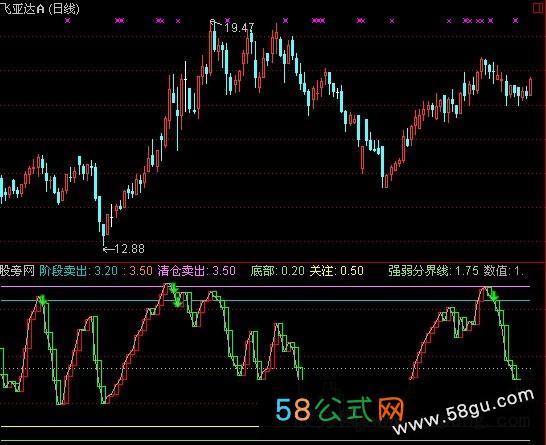
Task: Click the (日线) daily period label
Action: pos(64,8)
